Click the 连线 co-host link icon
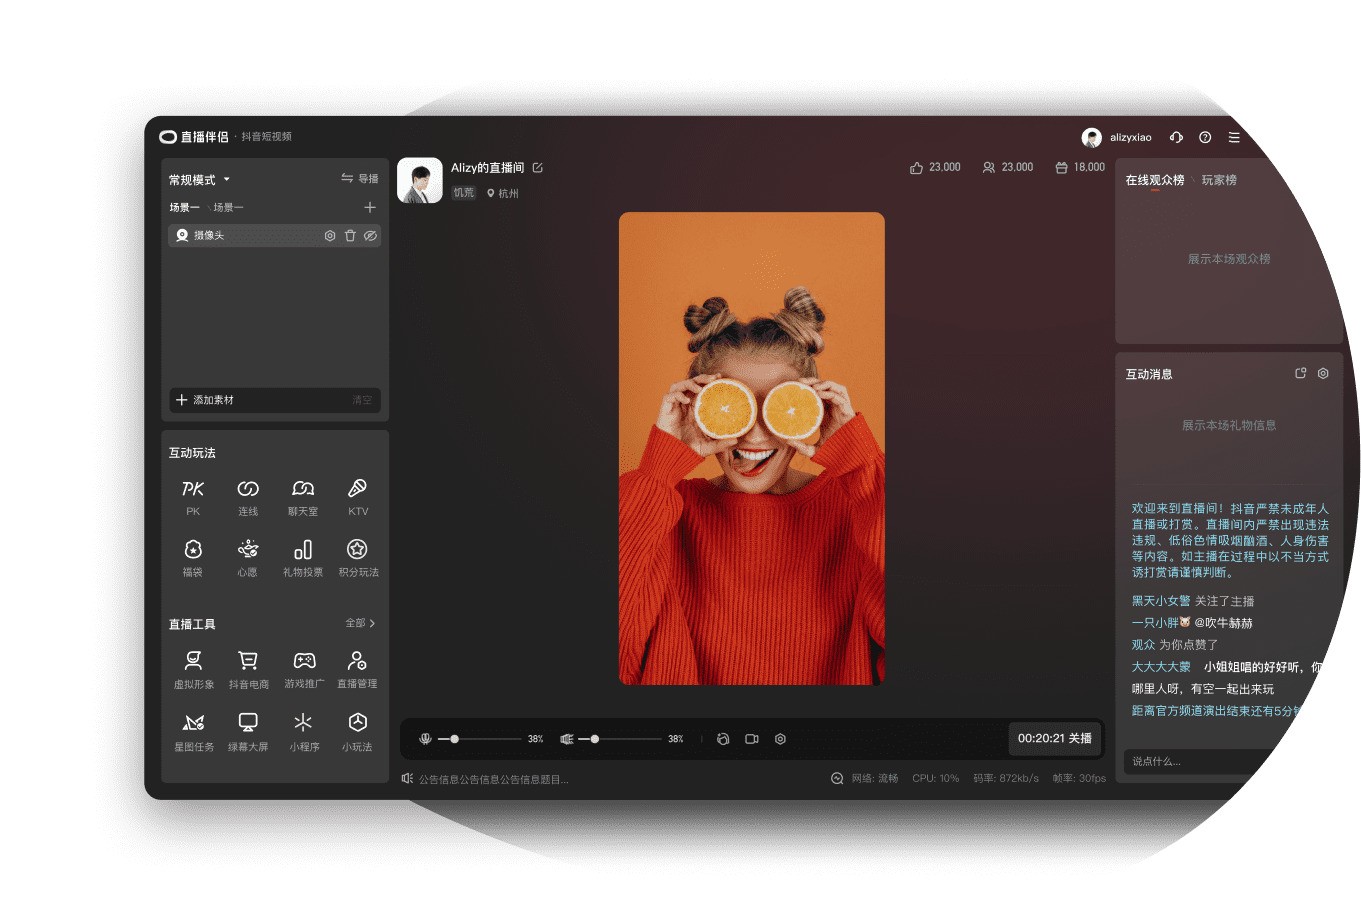Screen dimensions: 1361x913 pyautogui.click(x=248, y=489)
